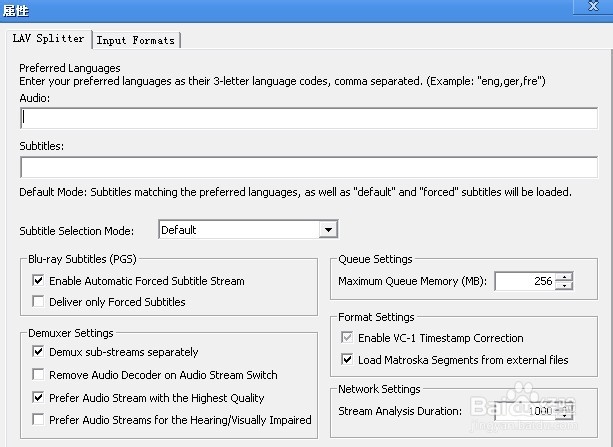
Task: Click the Default Mode description text
Action: tap(295, 192)
